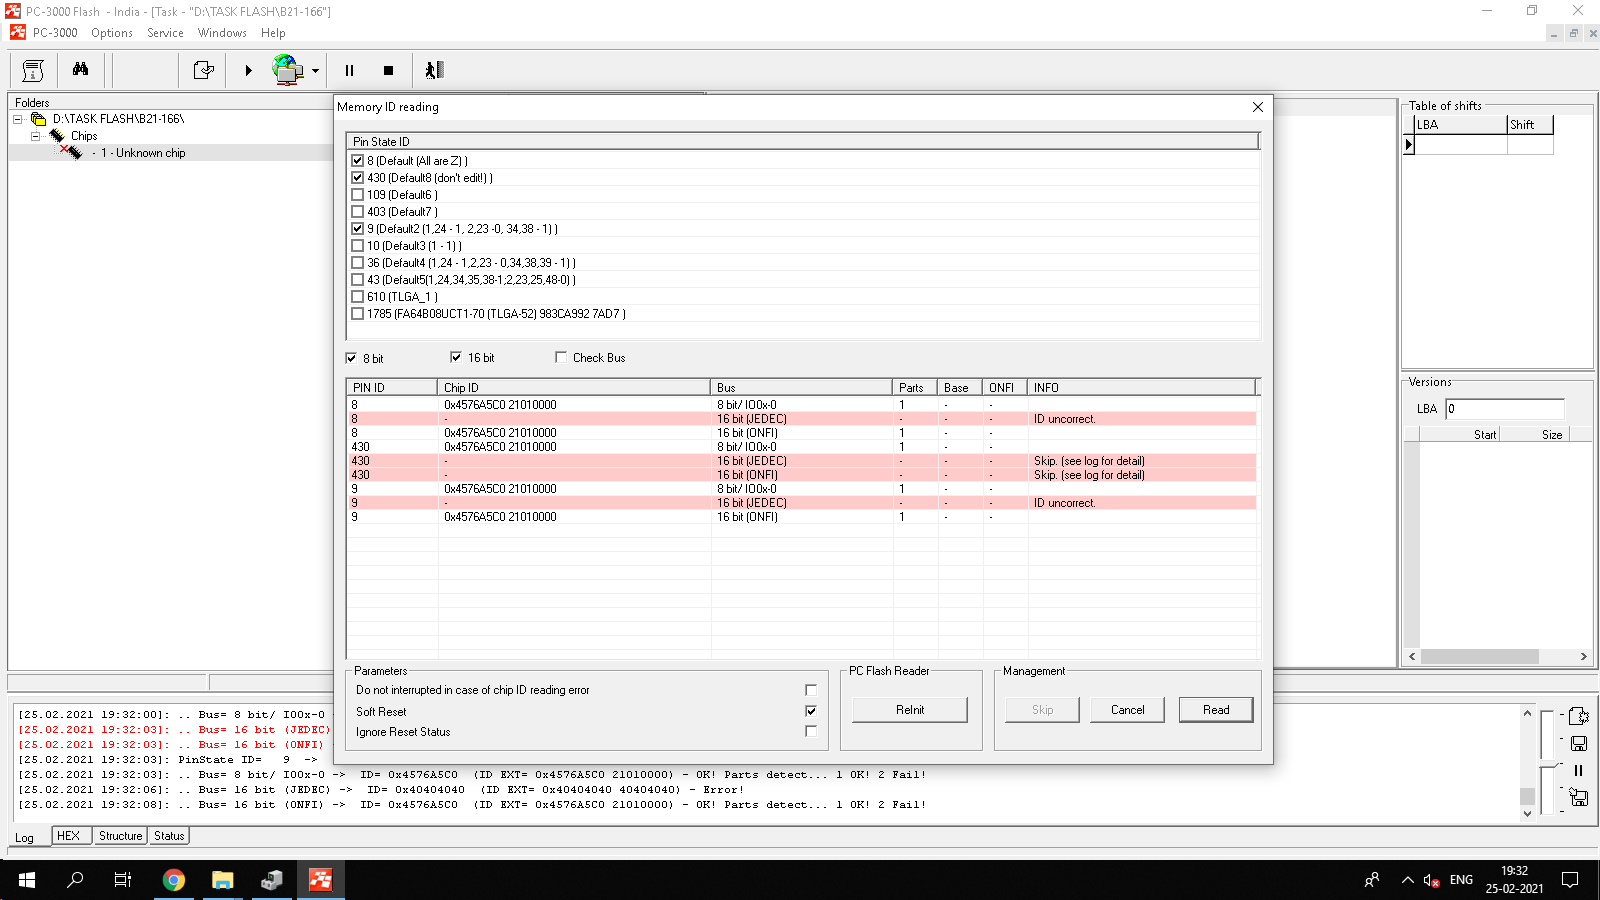1600x900 pixels.
Task: Enable the Check Bus checkbox
Action: [x=561, y=357]
